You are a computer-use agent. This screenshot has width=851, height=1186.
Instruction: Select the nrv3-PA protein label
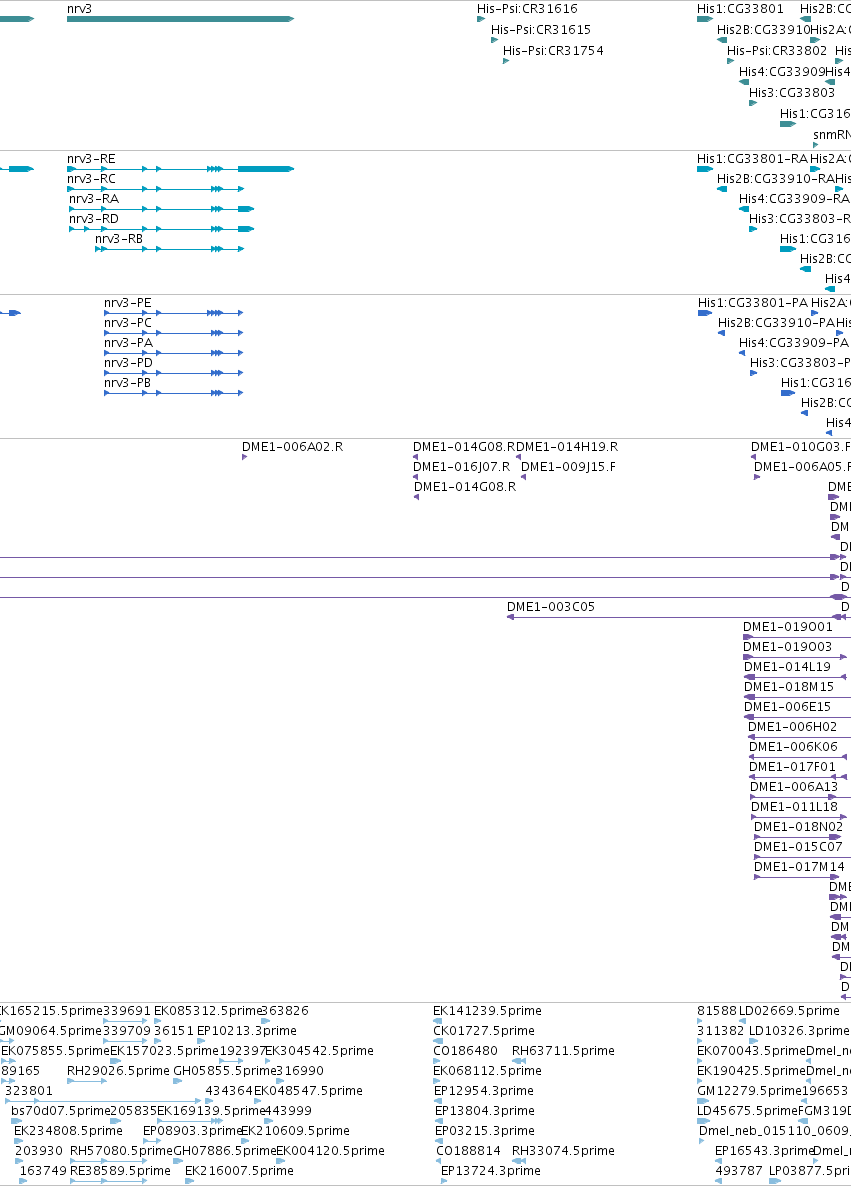tap(128, 343)
